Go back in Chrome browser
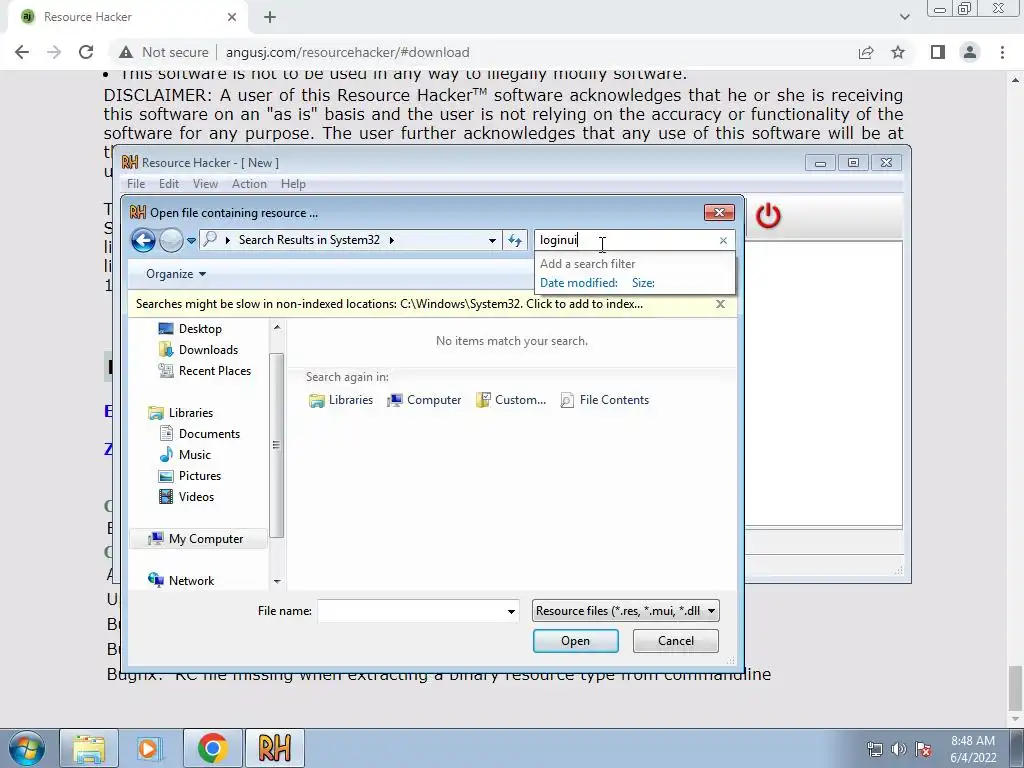 [22, 52]
